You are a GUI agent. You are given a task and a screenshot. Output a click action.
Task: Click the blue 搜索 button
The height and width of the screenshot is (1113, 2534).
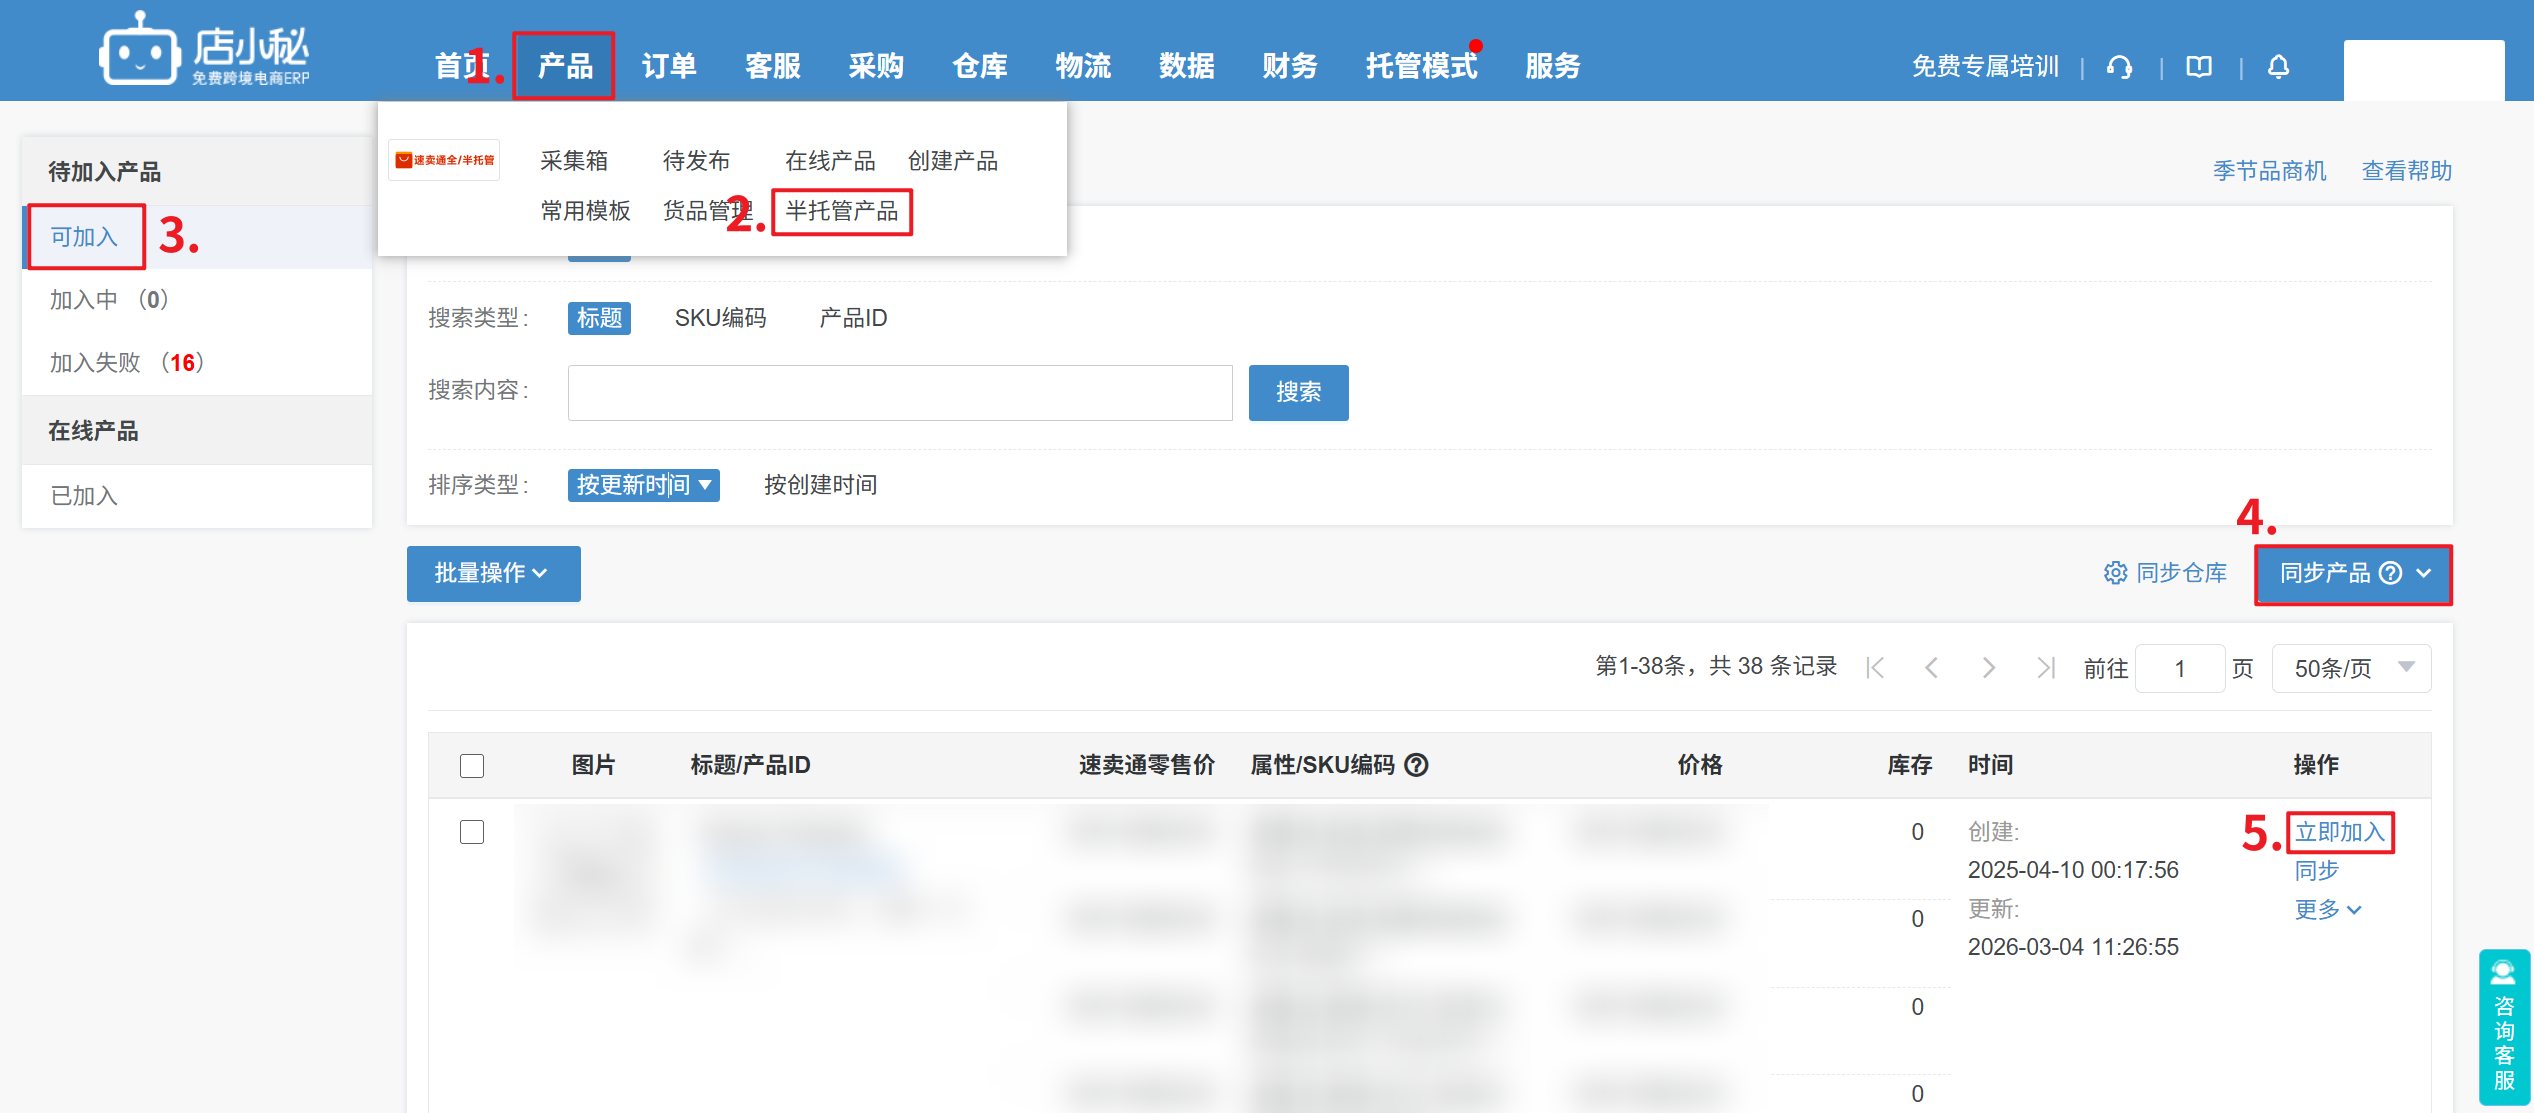(x=1298, y=392)
